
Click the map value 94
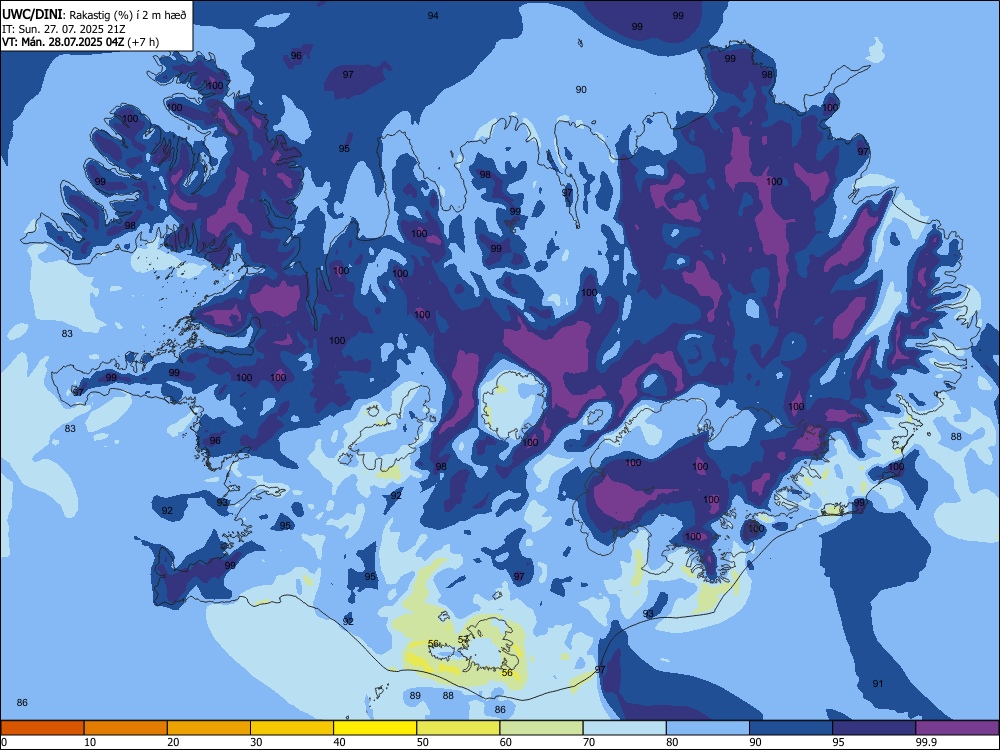[x=433, y=15]
